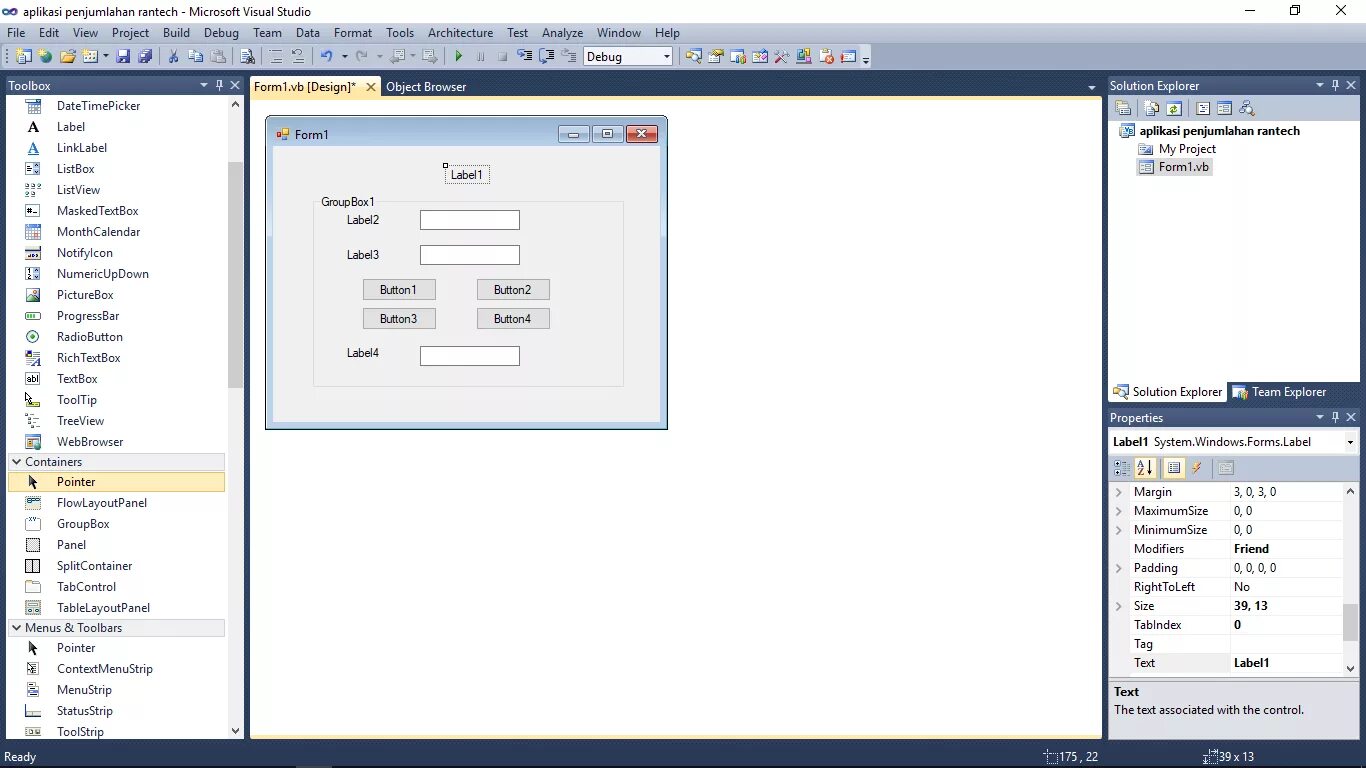
Task: Select the Cut toolbar icon
Action: click(172, 56)
